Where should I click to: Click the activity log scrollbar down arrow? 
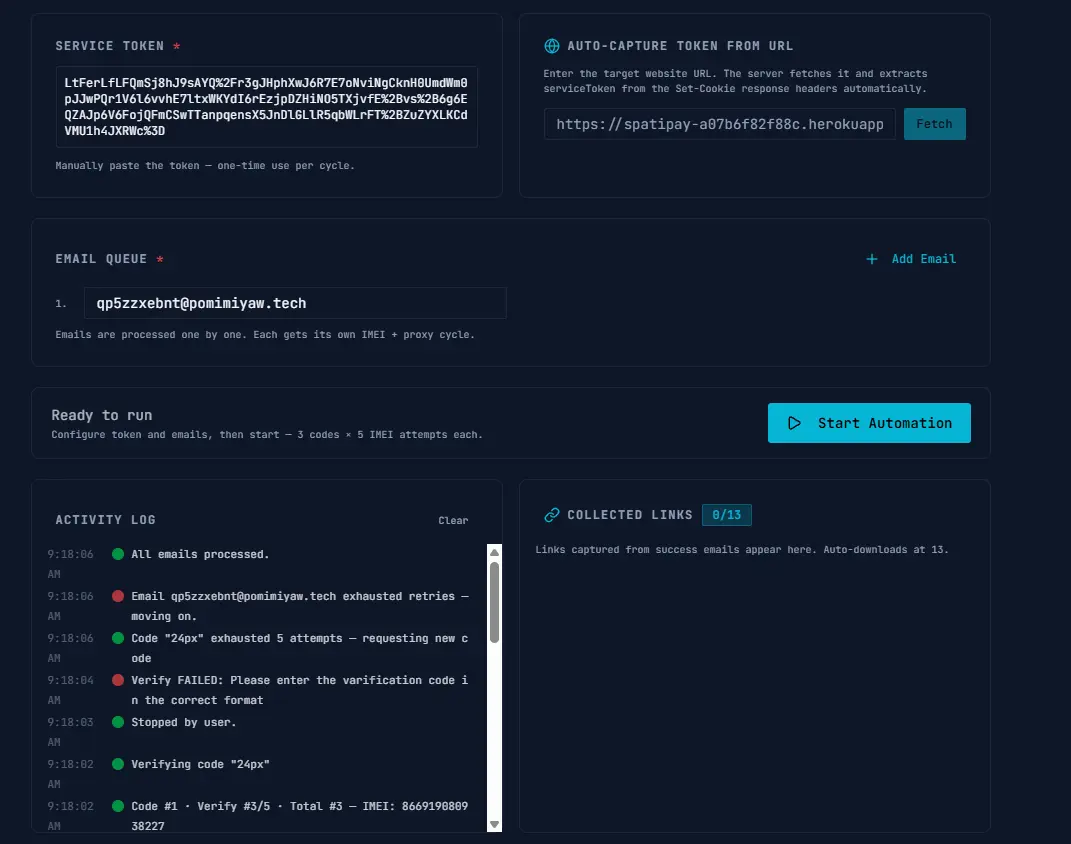click(495, 824)
